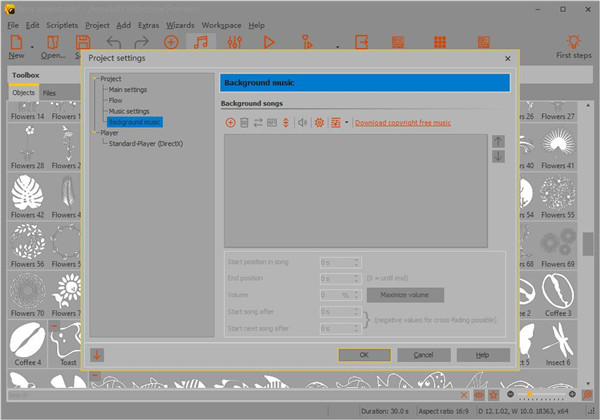The height and width of the screenshot is (420, 600).
Task: Open the mixer sliders icon in main toolbar
Action: [235, 42]
